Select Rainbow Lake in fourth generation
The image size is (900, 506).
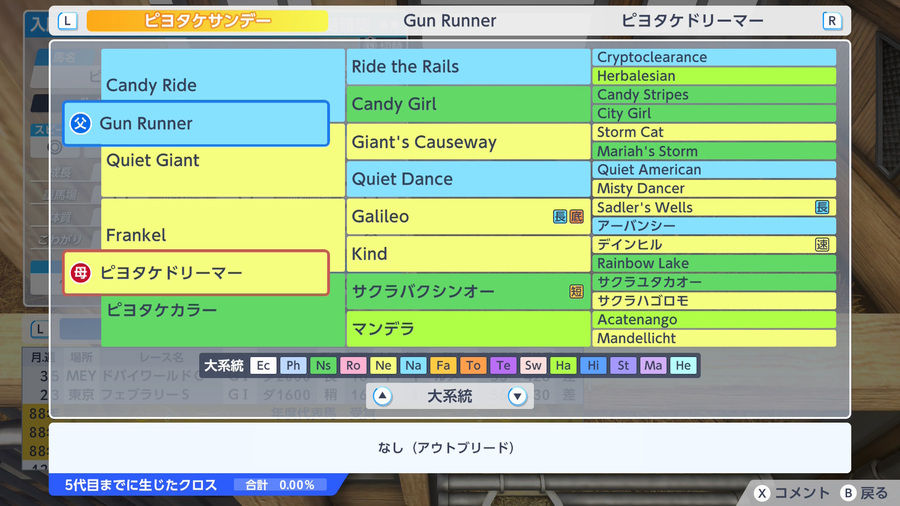(714, 263)
